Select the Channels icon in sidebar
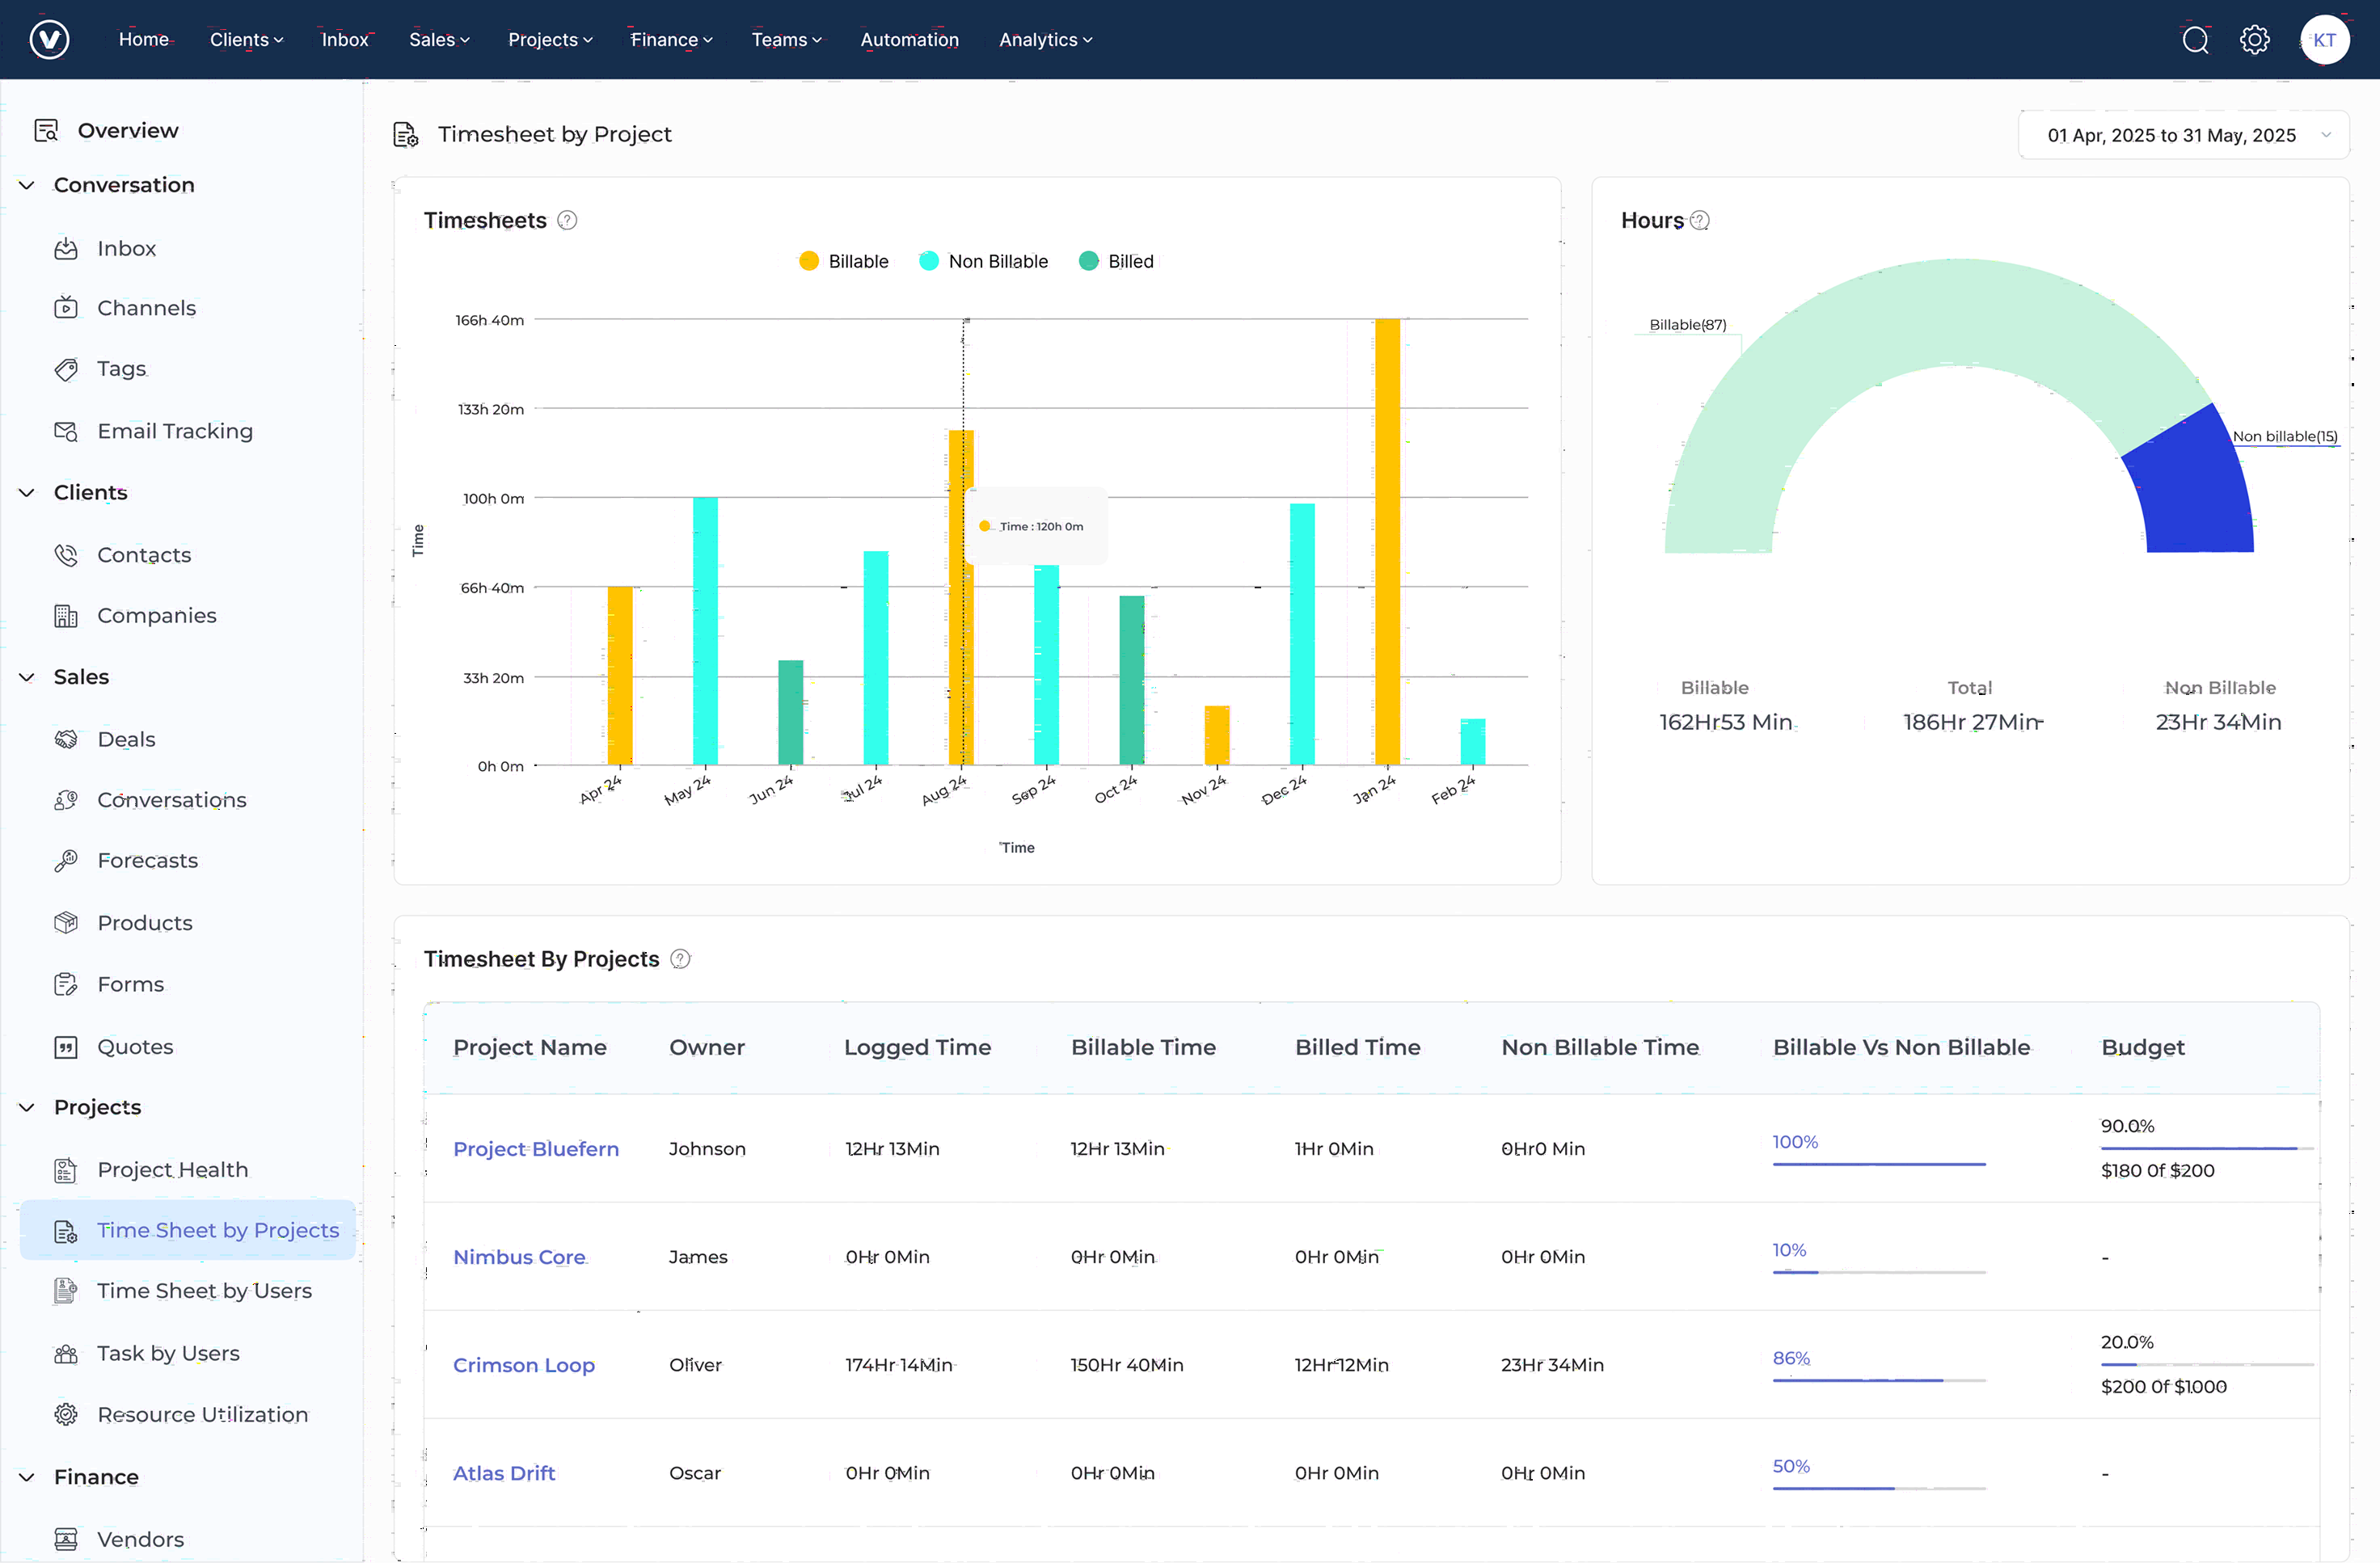 coord(65,307)
